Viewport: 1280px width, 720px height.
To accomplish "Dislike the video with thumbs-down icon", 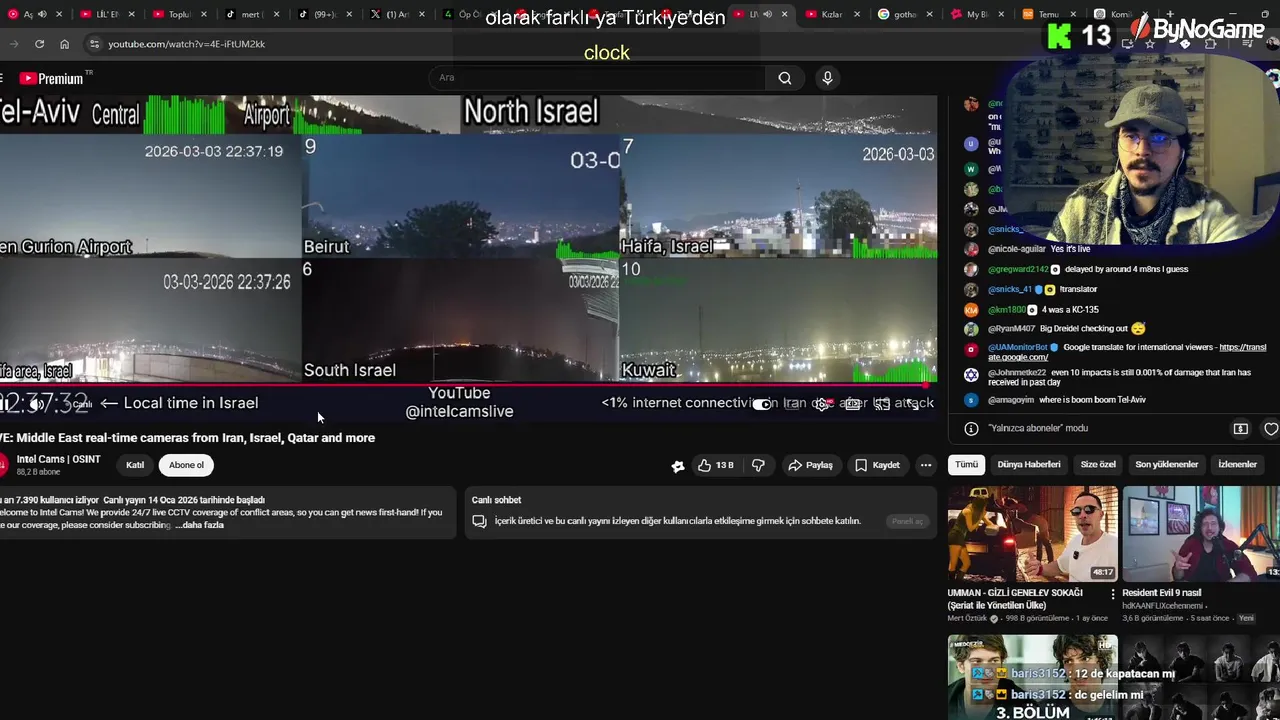I will click(x=758, y=465).
